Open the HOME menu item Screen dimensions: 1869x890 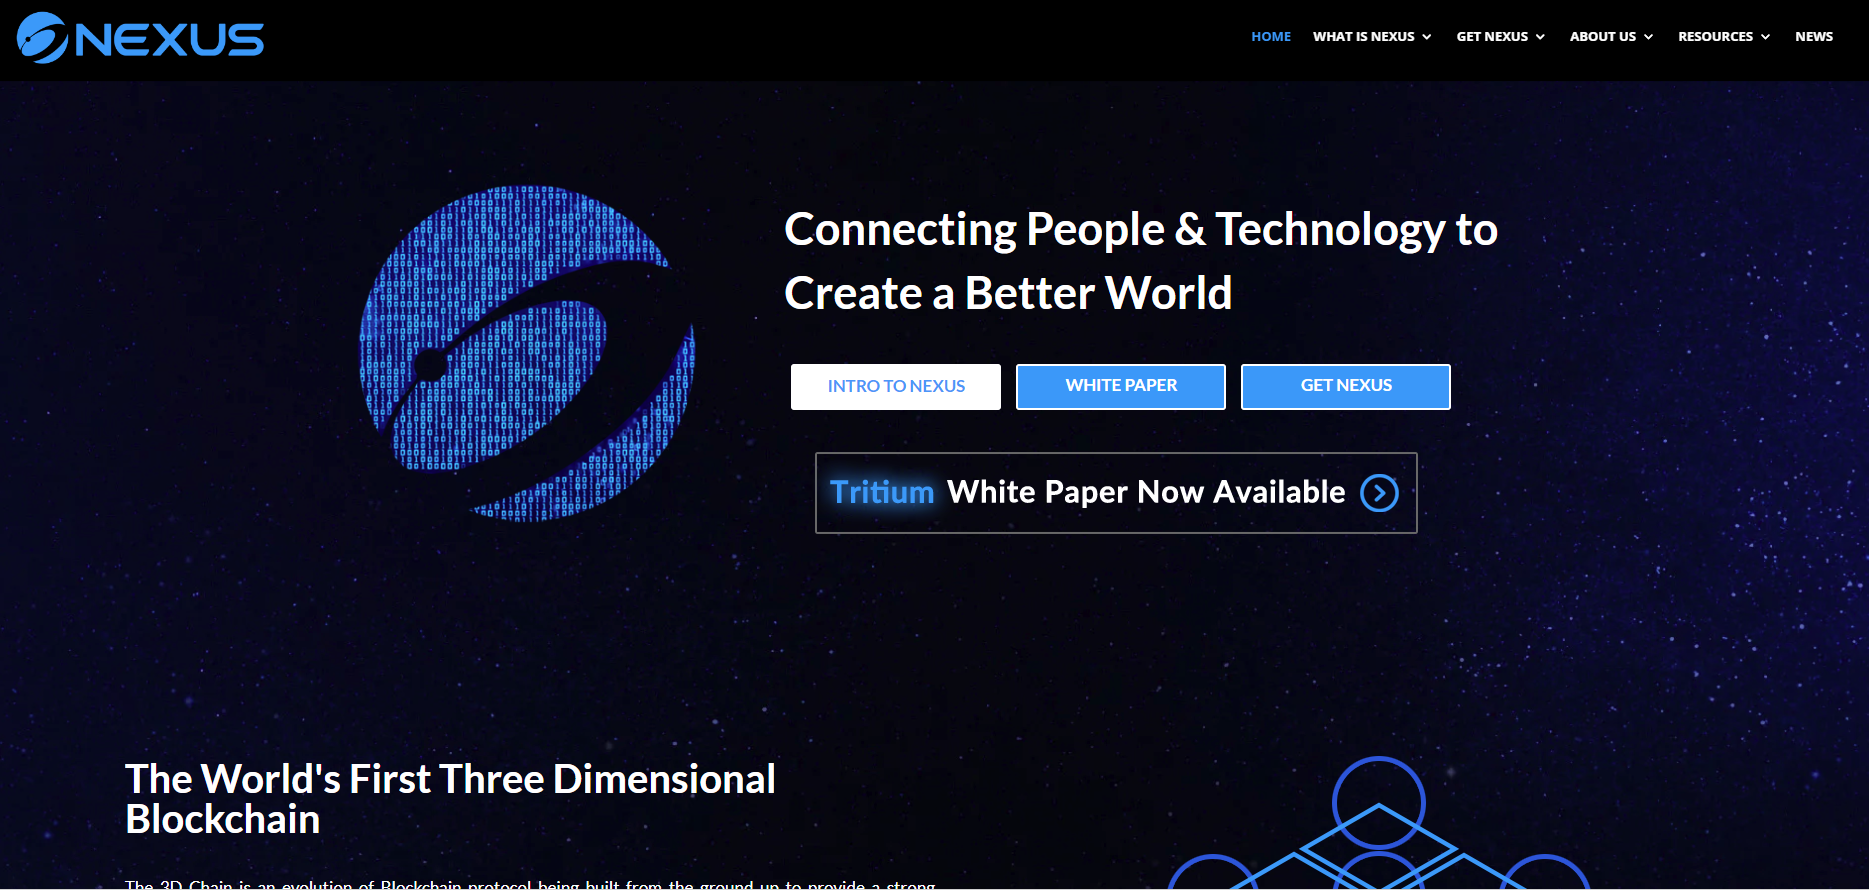click(1271, 36)
